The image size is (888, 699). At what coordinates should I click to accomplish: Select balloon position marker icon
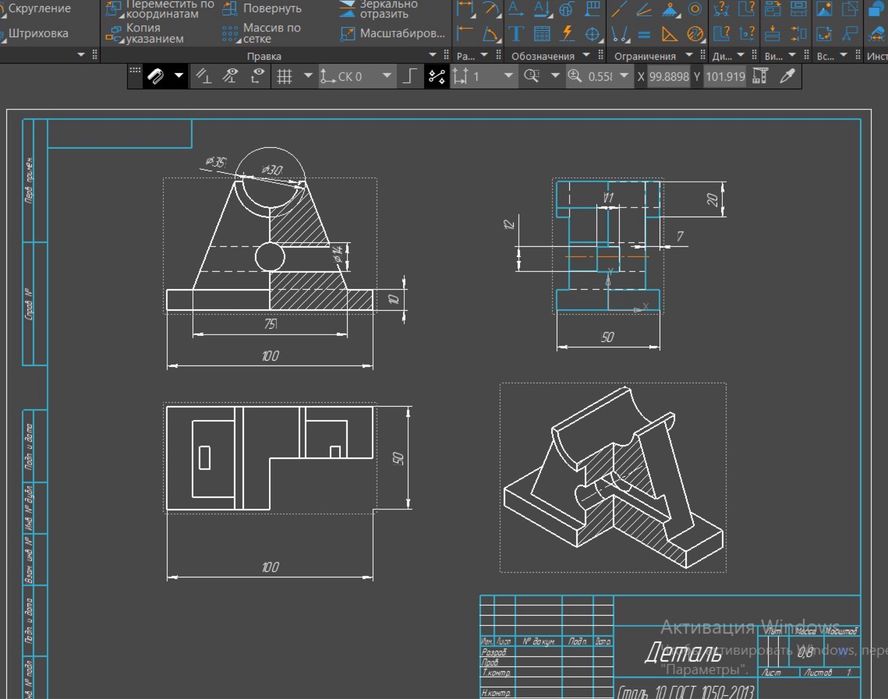(567, 8)
